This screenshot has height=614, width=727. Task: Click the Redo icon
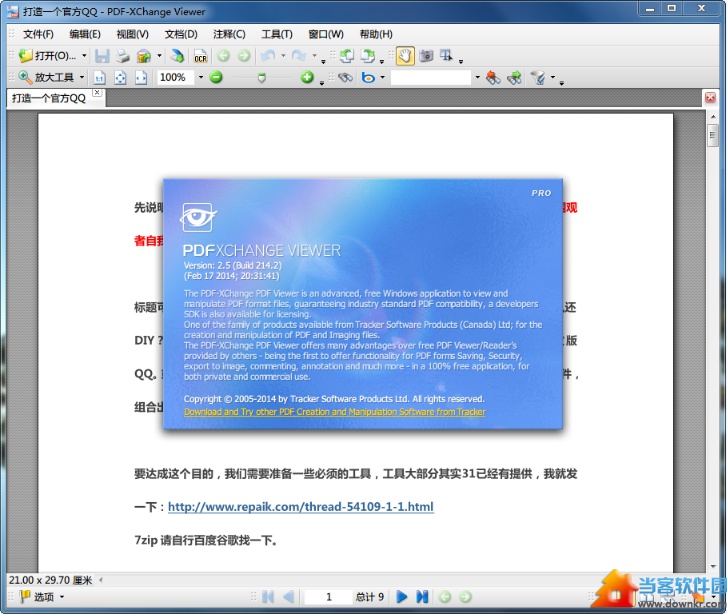click(x=299, y=56)
